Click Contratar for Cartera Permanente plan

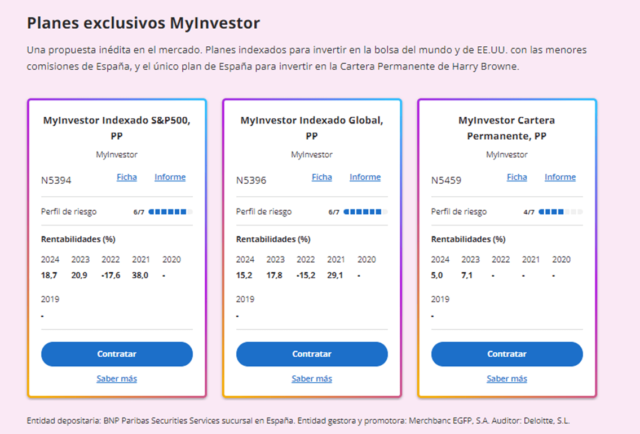[x=507, y=354]
